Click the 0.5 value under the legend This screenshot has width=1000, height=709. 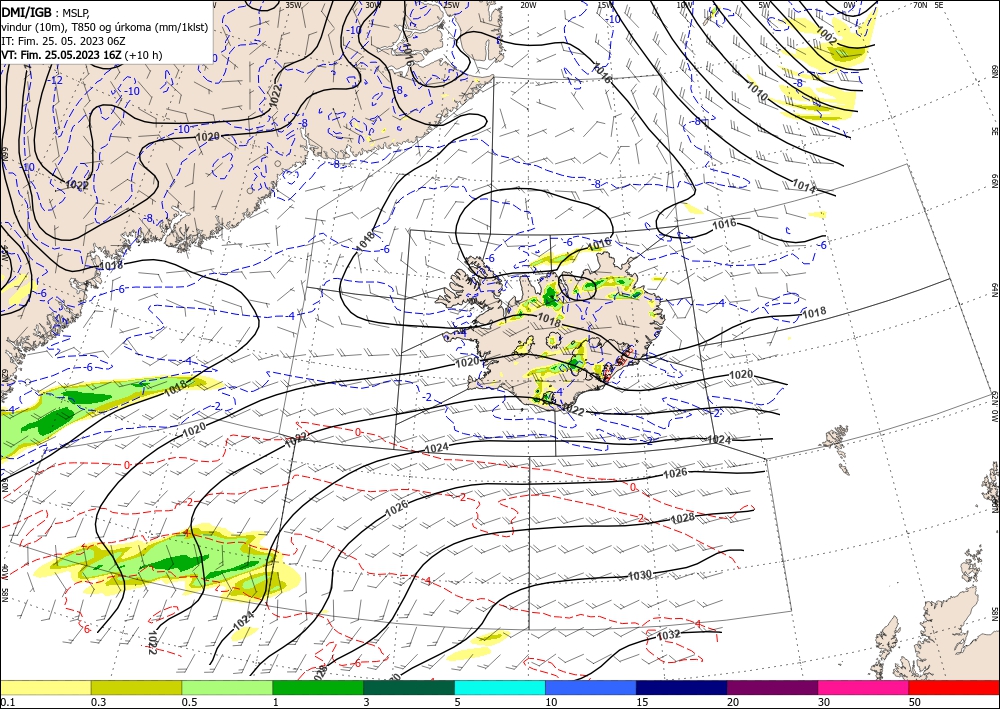click(x=189, y=702)
